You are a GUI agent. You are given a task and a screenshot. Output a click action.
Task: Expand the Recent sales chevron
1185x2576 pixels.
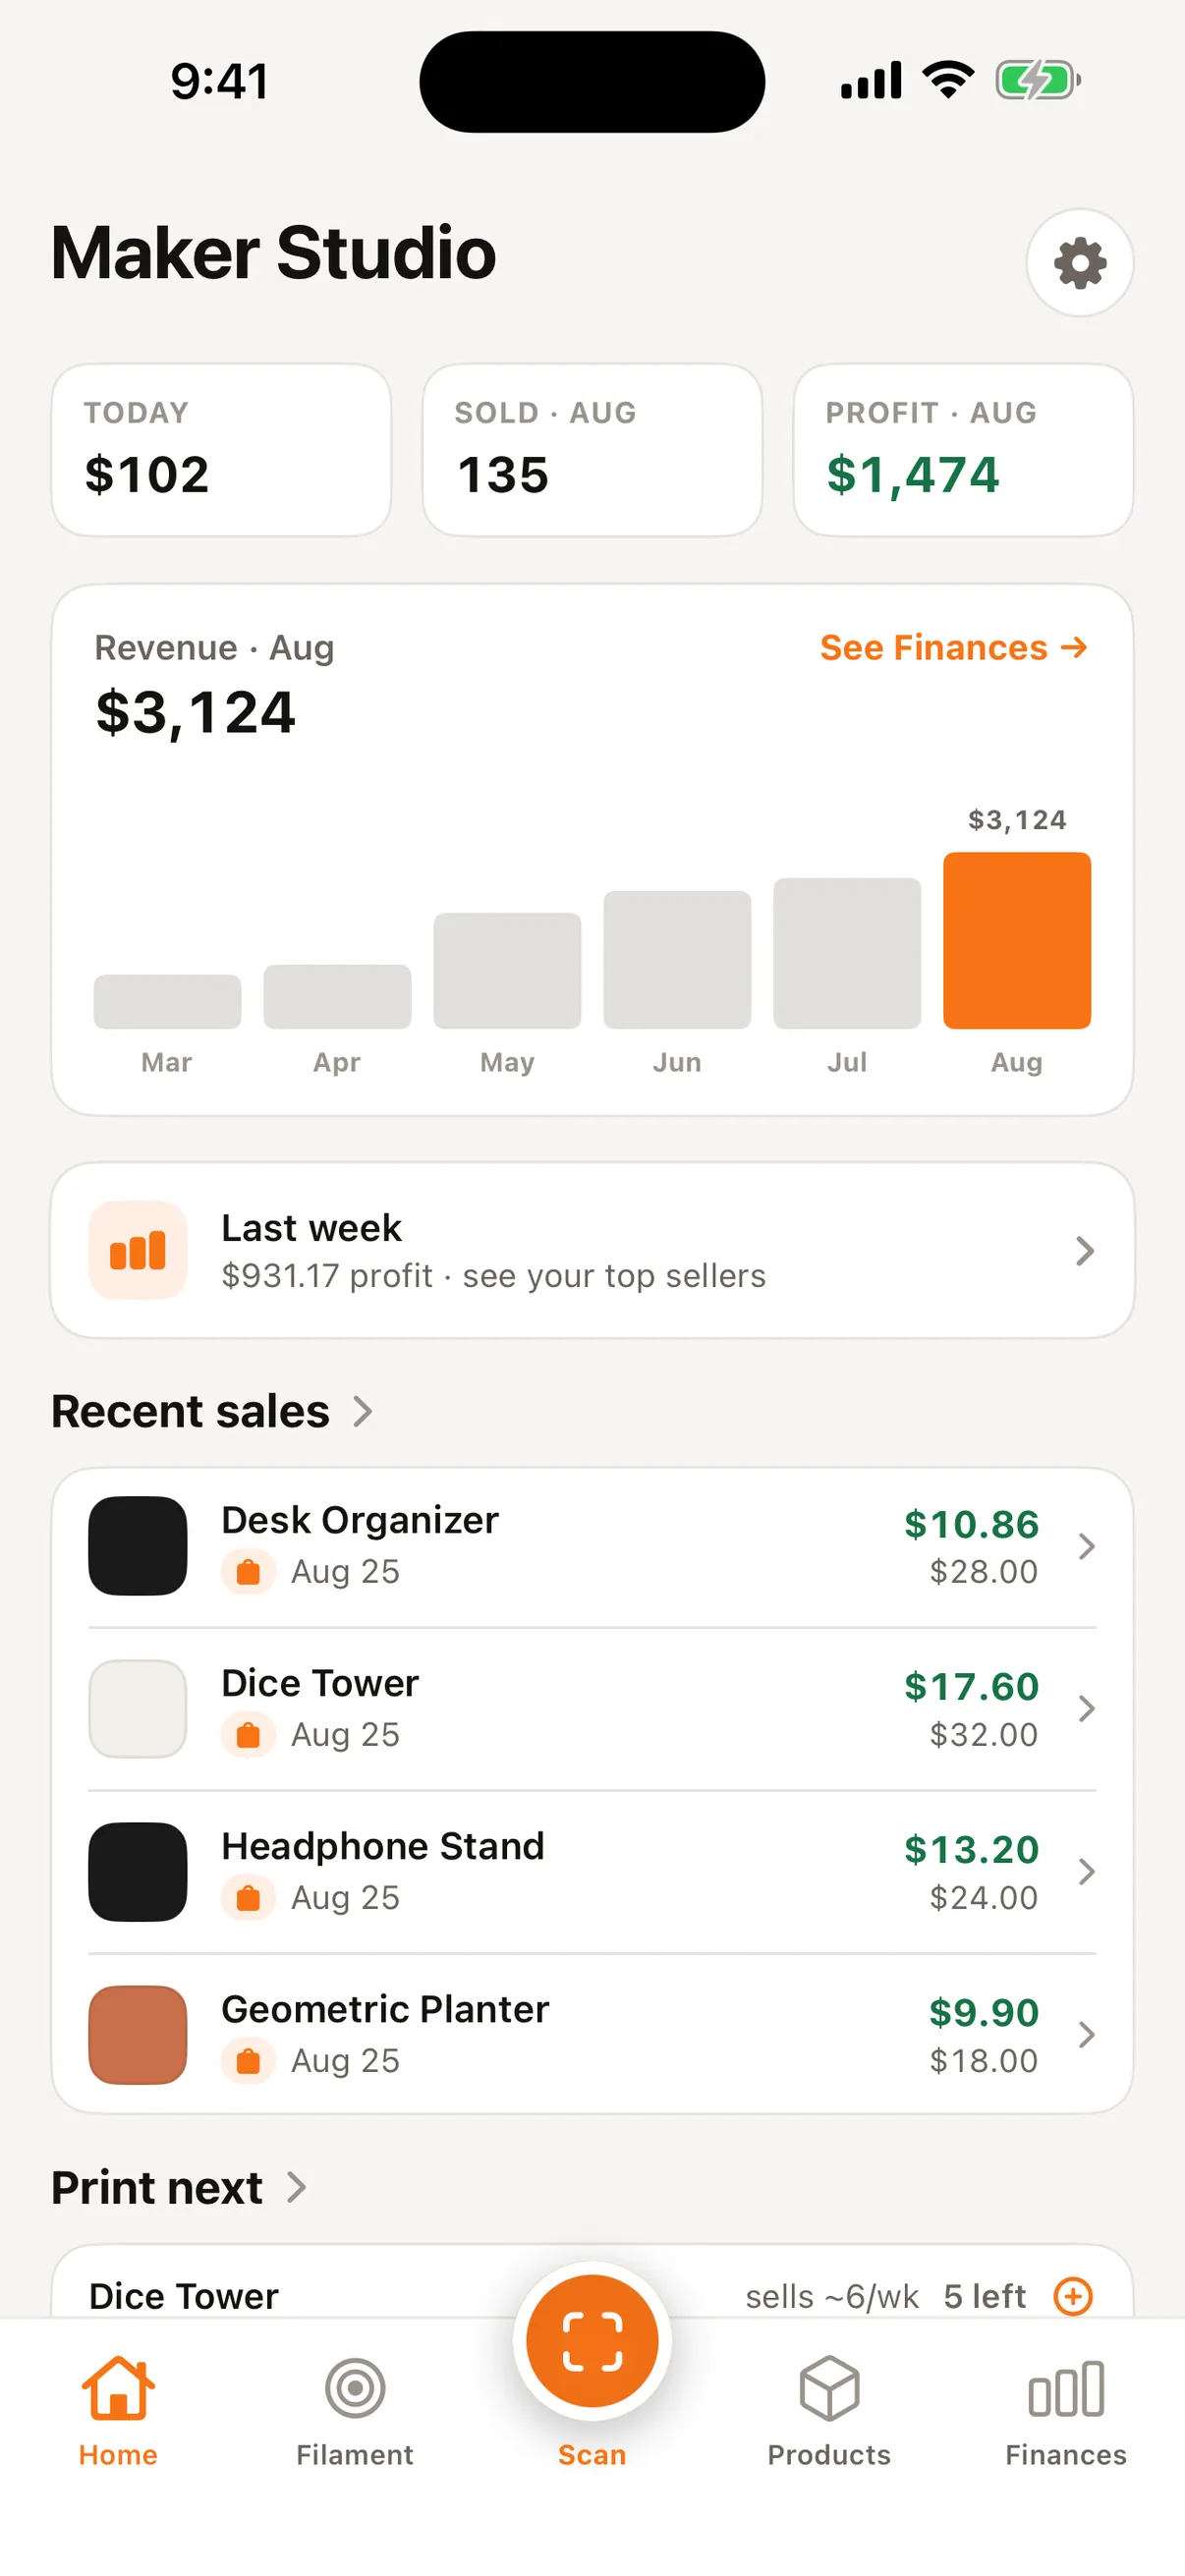tap(363, 1411)
